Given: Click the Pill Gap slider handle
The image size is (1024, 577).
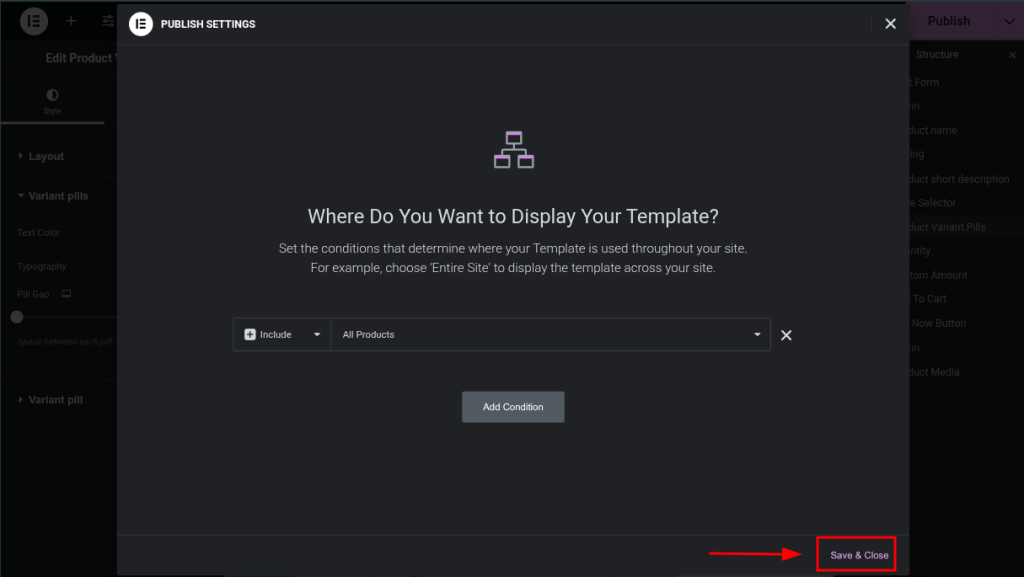Looking at the screenshot, I should tap(16, 317).
